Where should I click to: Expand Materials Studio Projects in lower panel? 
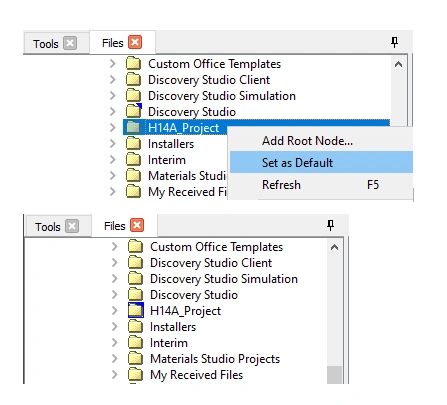tap(115, 358)
